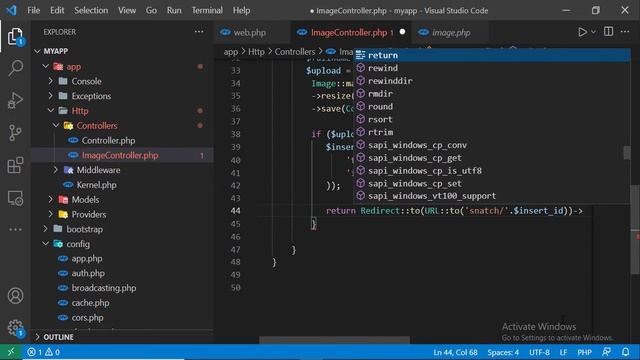
Task: Collapse the config folder
Action: pos(45,244)
